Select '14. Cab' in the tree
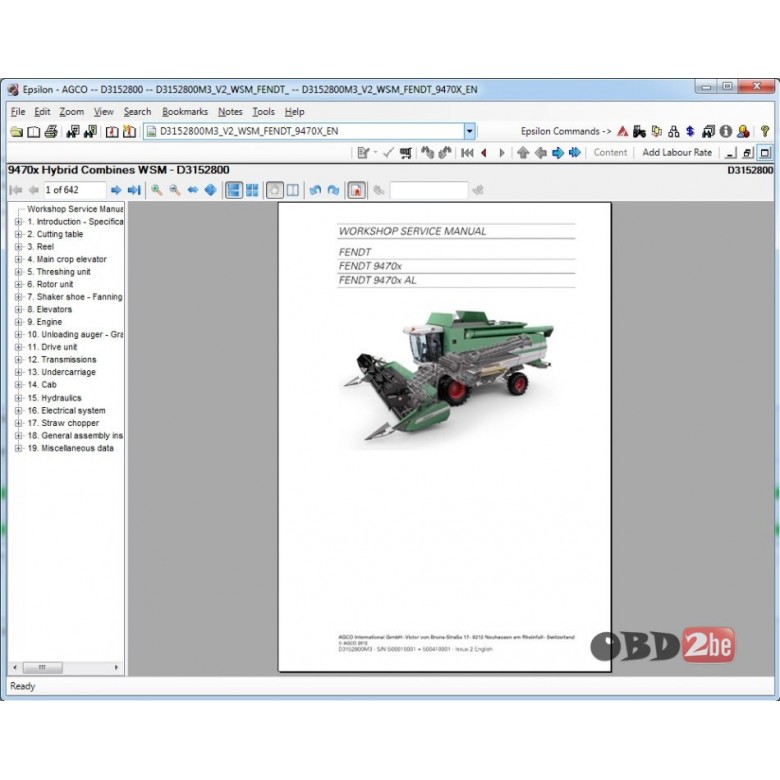This screenshot has height=780, width=780. point(42,385)
